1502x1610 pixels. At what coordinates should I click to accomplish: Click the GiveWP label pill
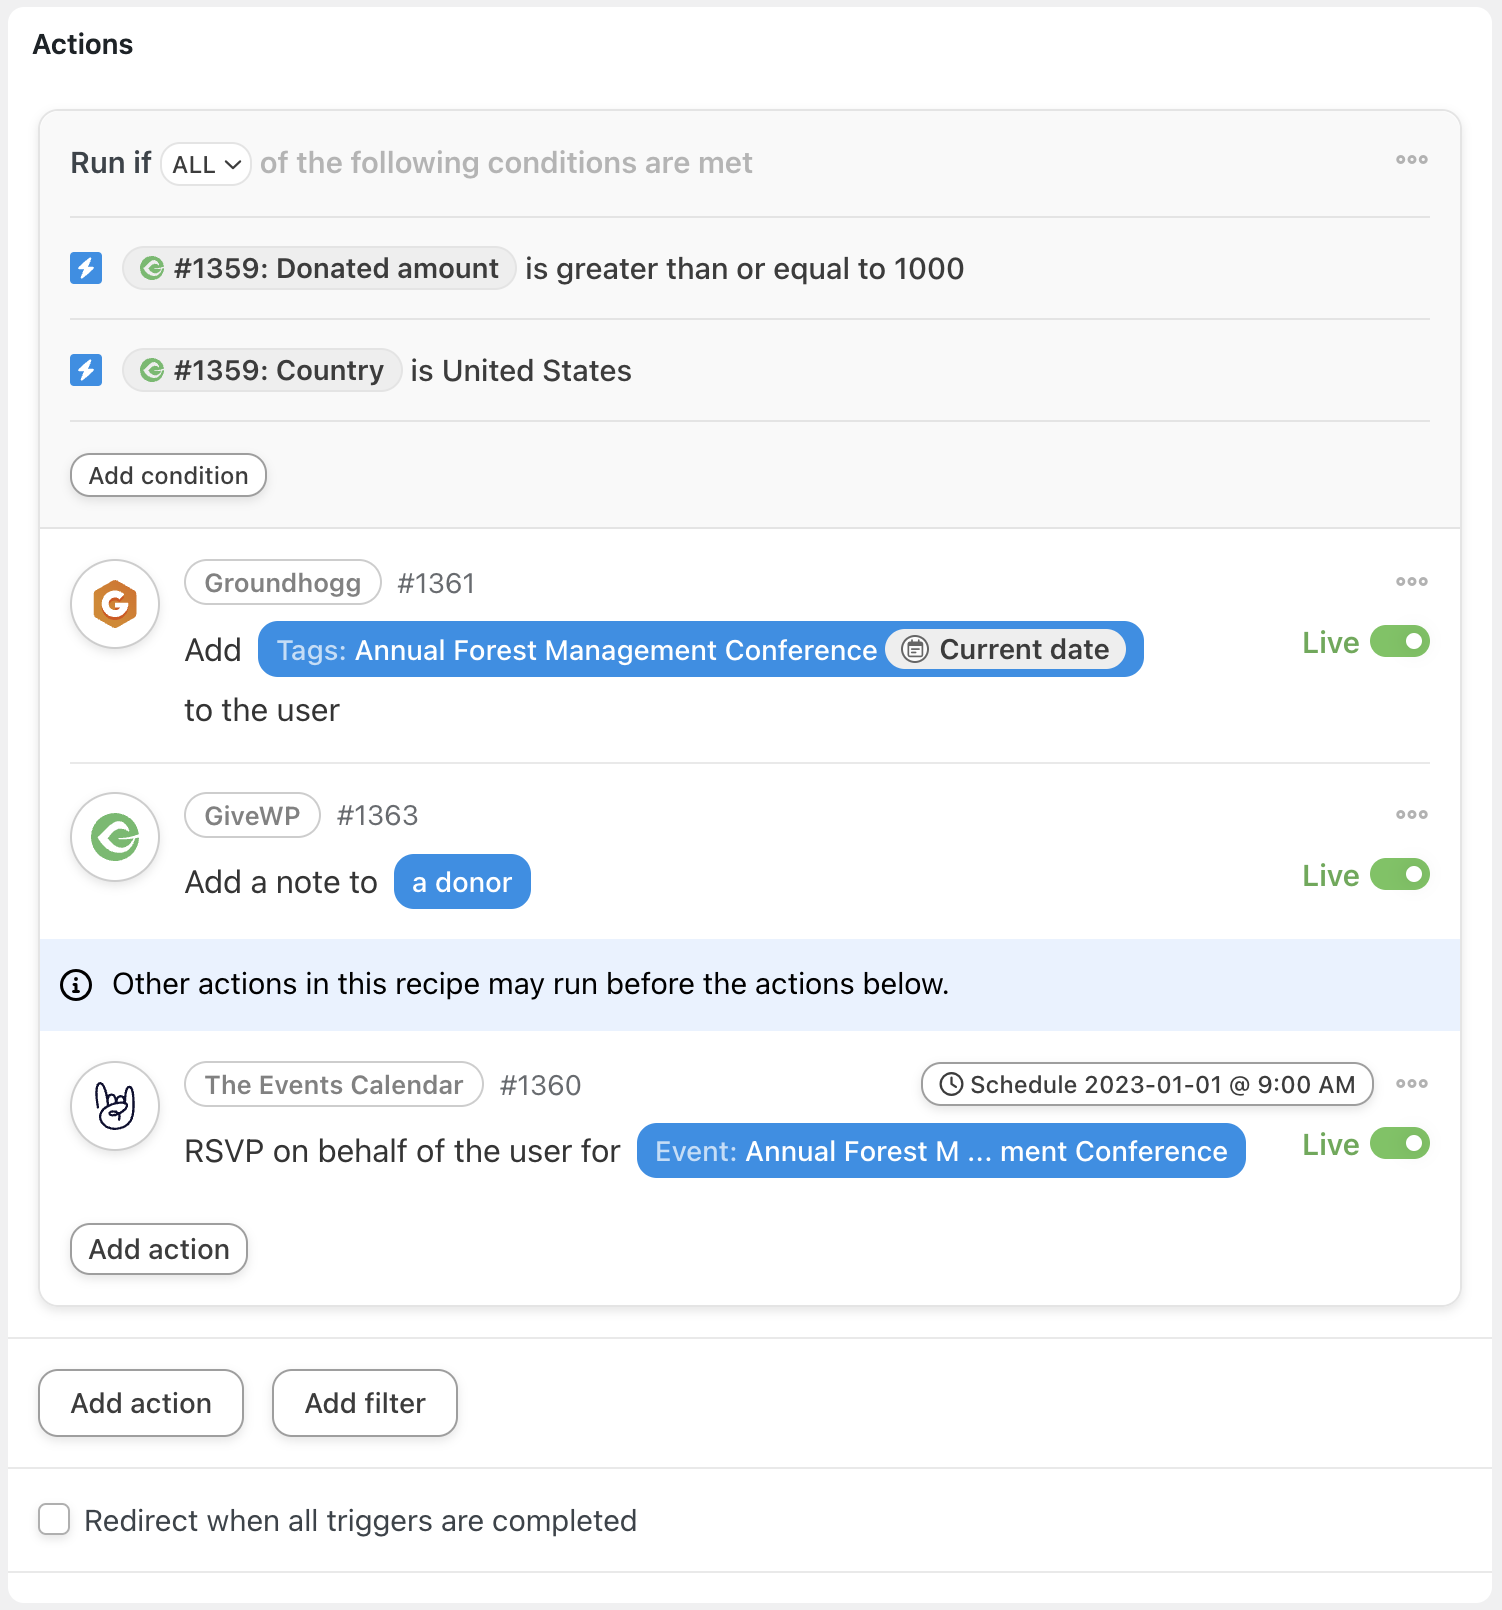[253, 816]
